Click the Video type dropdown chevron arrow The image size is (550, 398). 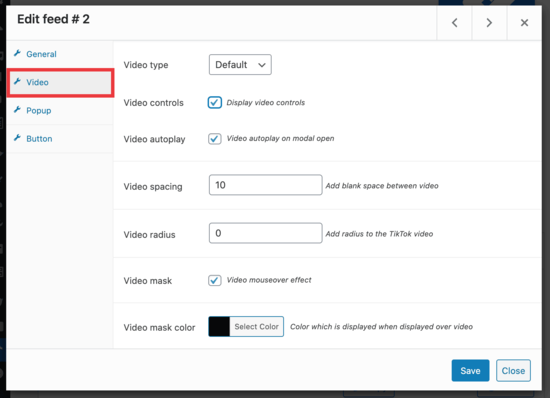[x=262, y=65]
